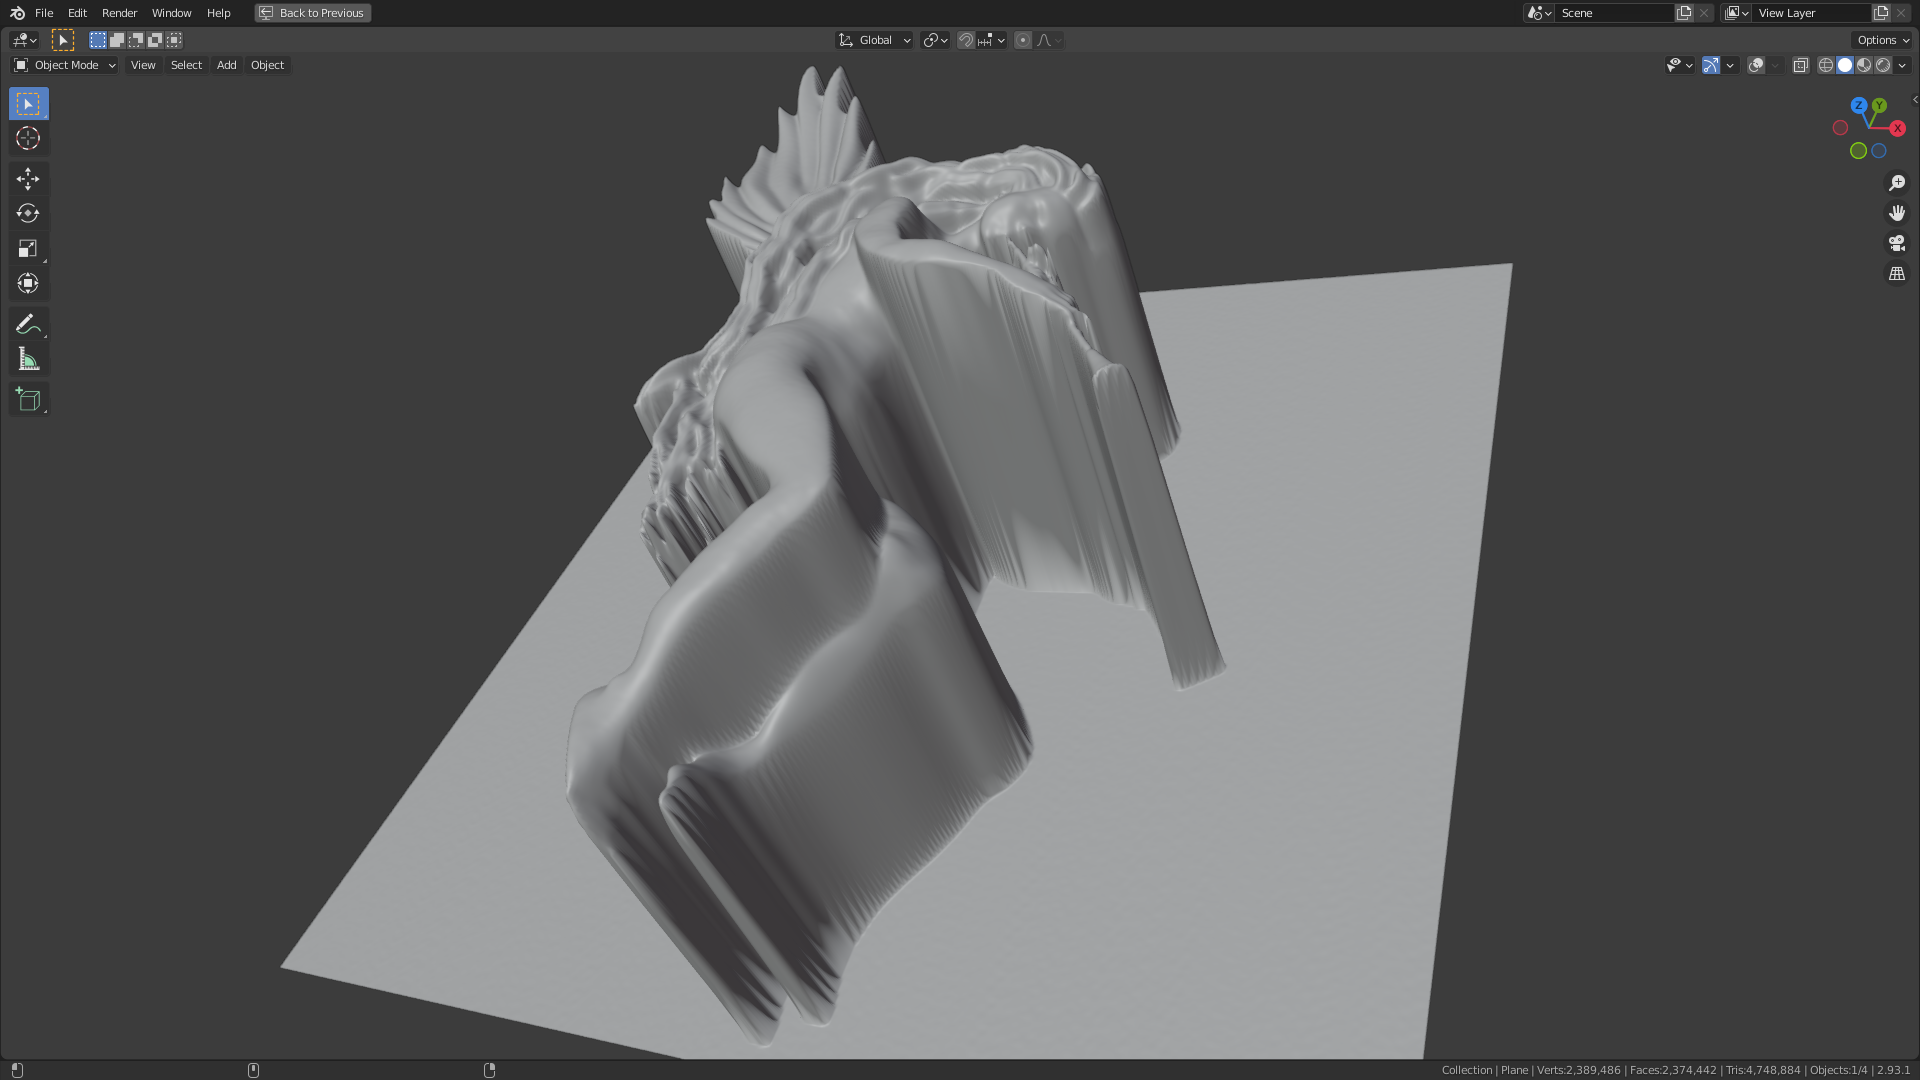This screenshot has height=1080, width=1920.
Task: Open the Add menu in viewport header
Action: 227,65
